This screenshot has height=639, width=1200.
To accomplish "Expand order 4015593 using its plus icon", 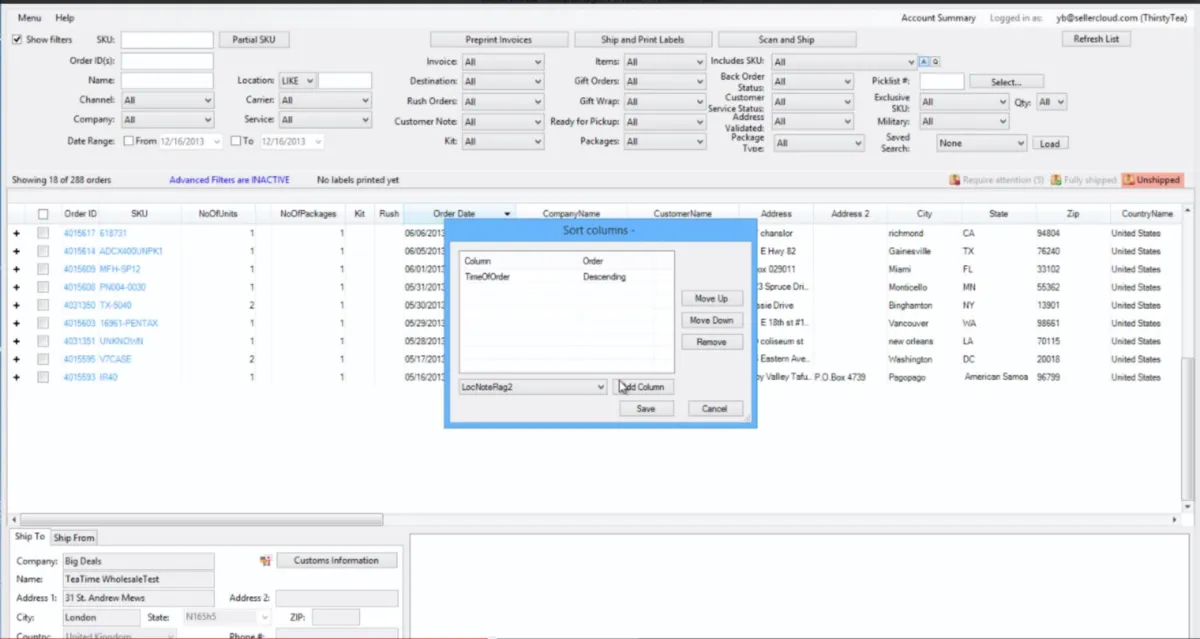I will [x=16, y=377].
